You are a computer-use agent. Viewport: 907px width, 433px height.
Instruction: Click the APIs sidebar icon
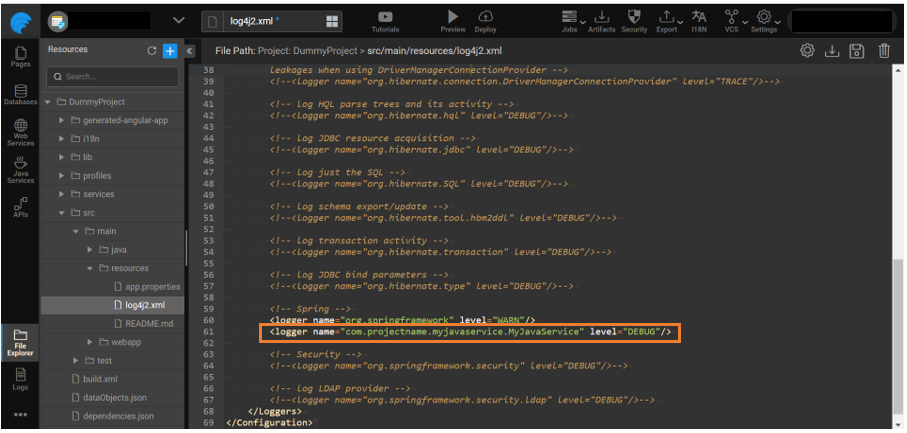pos(20,206)
